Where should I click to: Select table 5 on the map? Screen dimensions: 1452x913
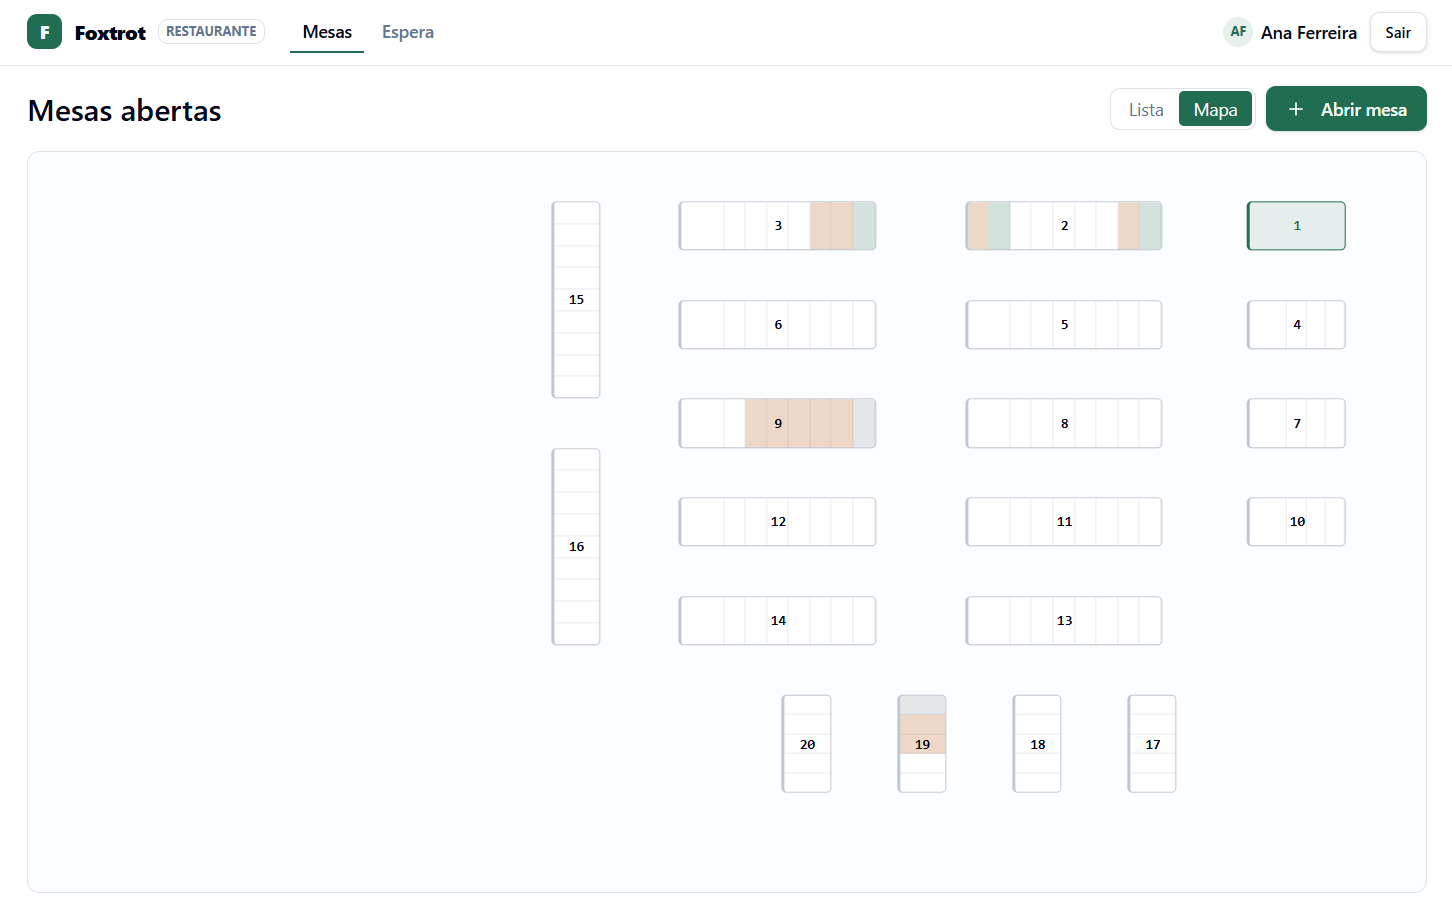[x=1064, y=325]
